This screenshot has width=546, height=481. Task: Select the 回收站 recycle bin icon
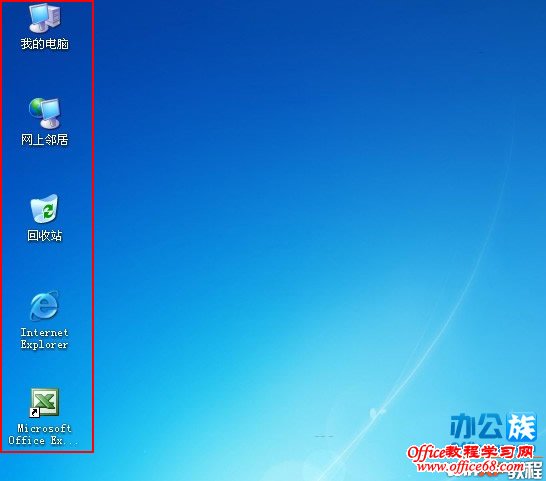[44, 208]
